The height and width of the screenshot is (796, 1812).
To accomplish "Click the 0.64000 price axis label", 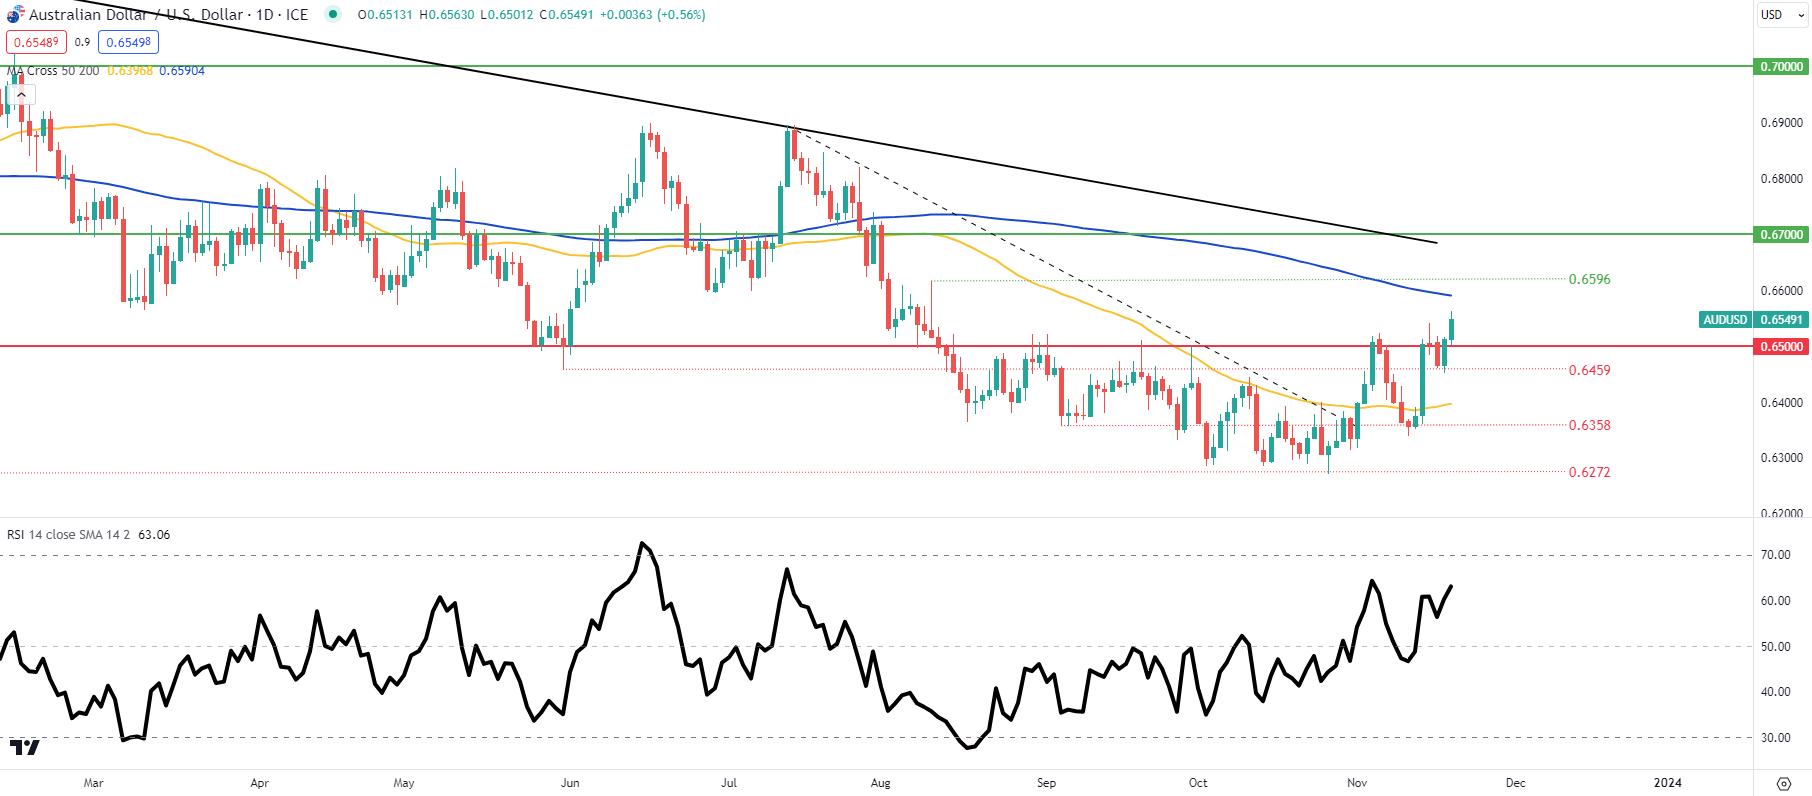I will click(1782, 403).
